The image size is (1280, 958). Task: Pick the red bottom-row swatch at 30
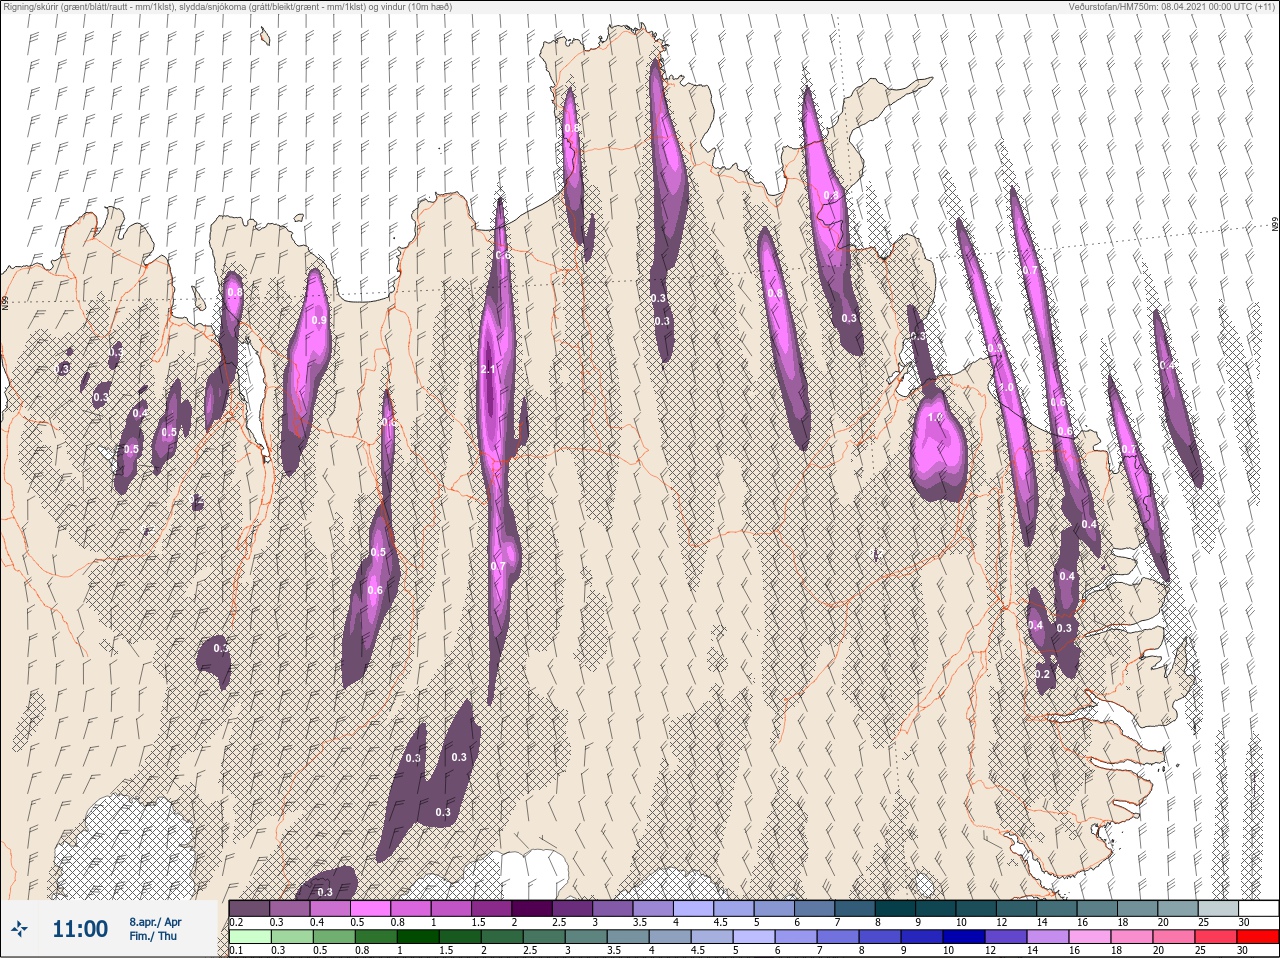click(1259, 937)
